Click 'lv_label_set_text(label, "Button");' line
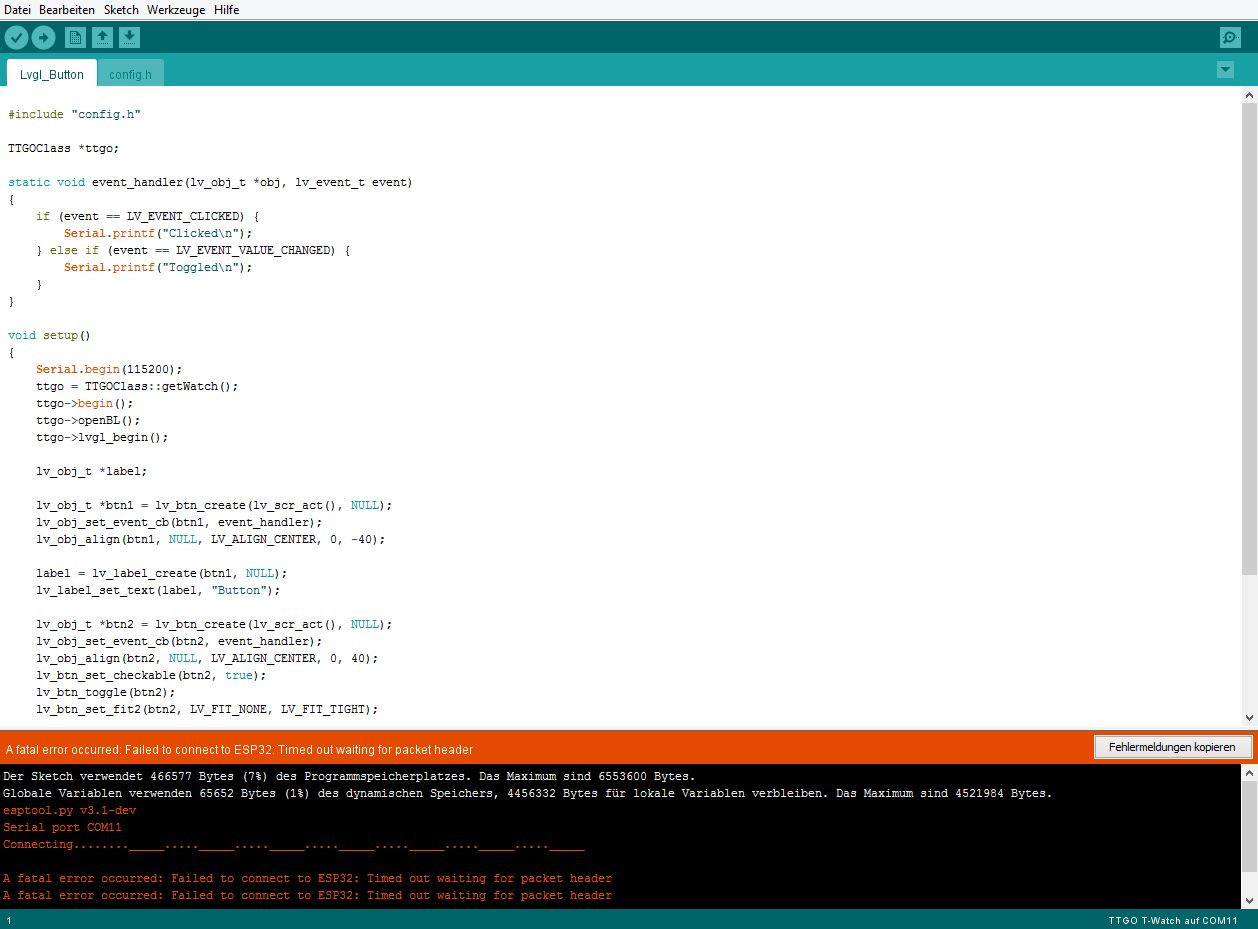The height and width of the screenshot is (929, 1258). 158,590
